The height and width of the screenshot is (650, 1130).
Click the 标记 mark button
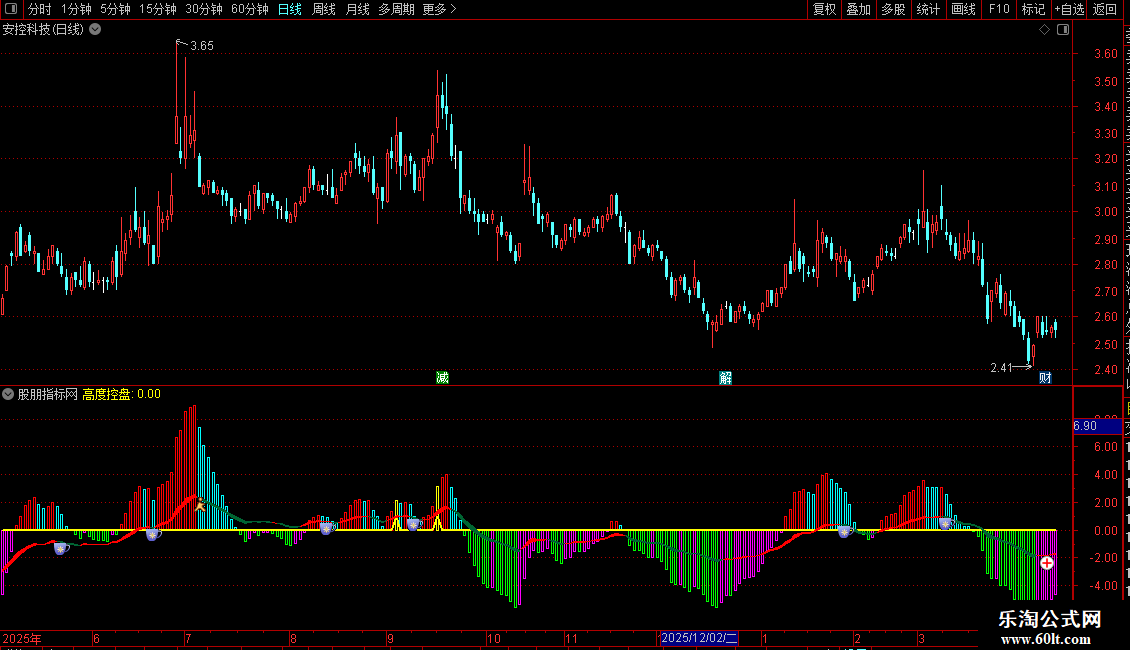[1033, 9]
